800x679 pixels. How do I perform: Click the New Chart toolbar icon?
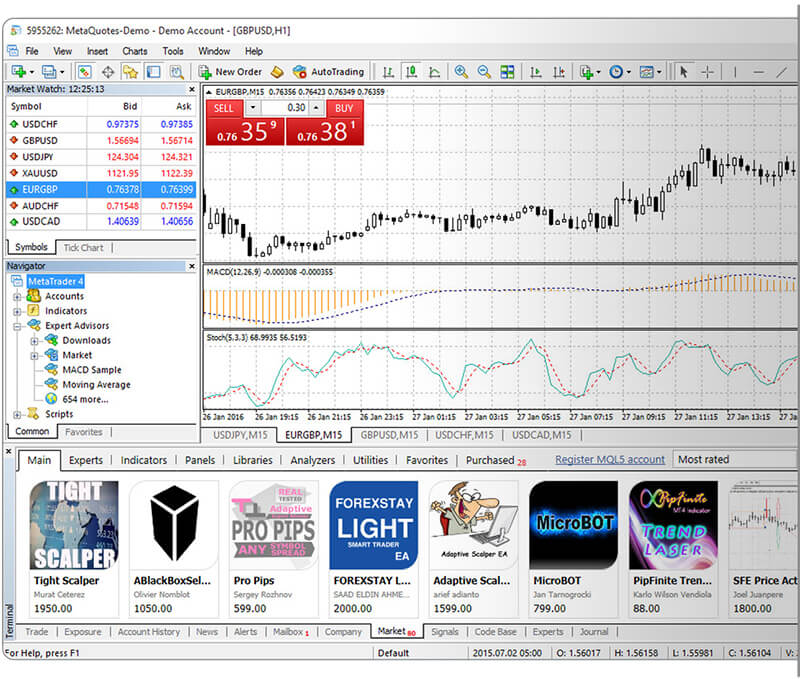tap(18, 71)
